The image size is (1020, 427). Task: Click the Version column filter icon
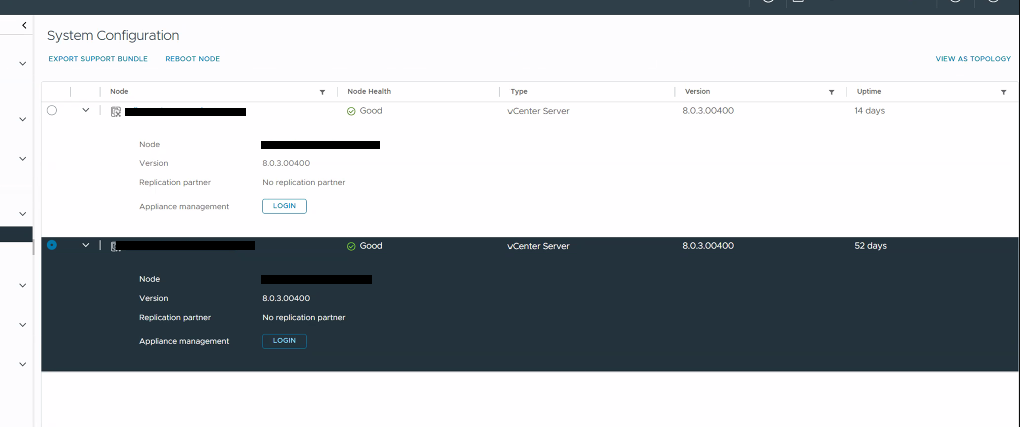[x=831, y=92]
